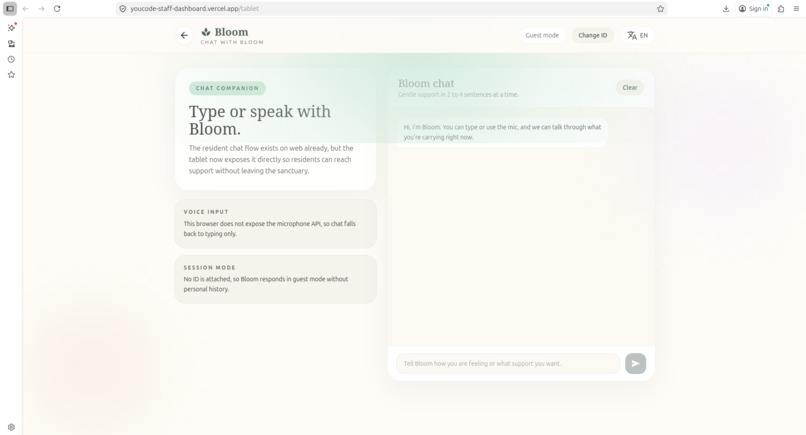Open the bookmarks star sidebar icon
Viewport: 806px width, 435px height.
[11, 75]
